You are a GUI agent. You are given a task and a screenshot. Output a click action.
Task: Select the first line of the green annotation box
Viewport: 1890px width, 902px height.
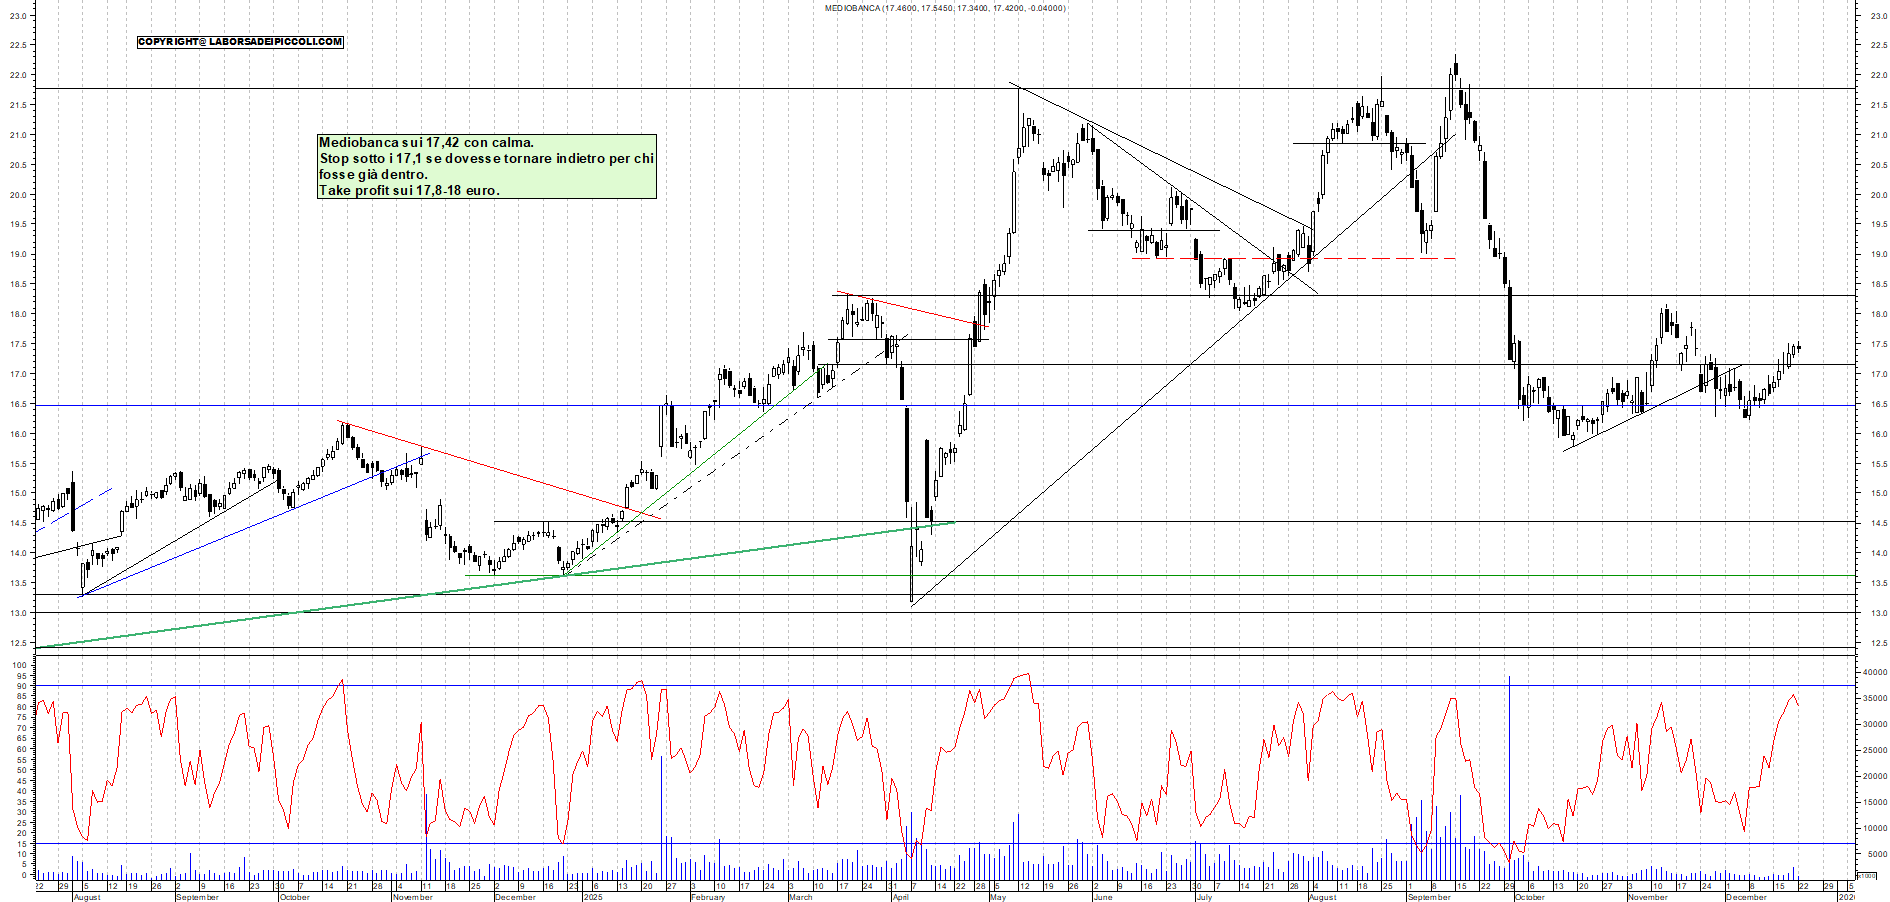tap(426, 143)
